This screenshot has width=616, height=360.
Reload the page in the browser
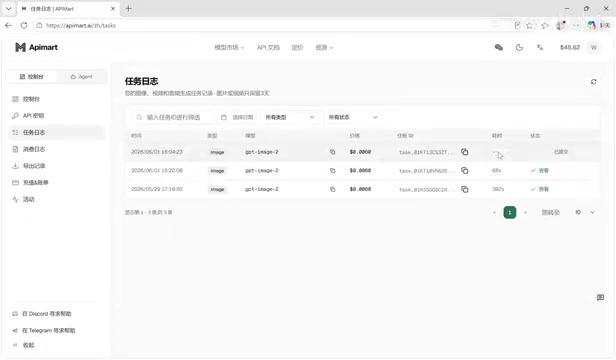click(x=24, y=25)
